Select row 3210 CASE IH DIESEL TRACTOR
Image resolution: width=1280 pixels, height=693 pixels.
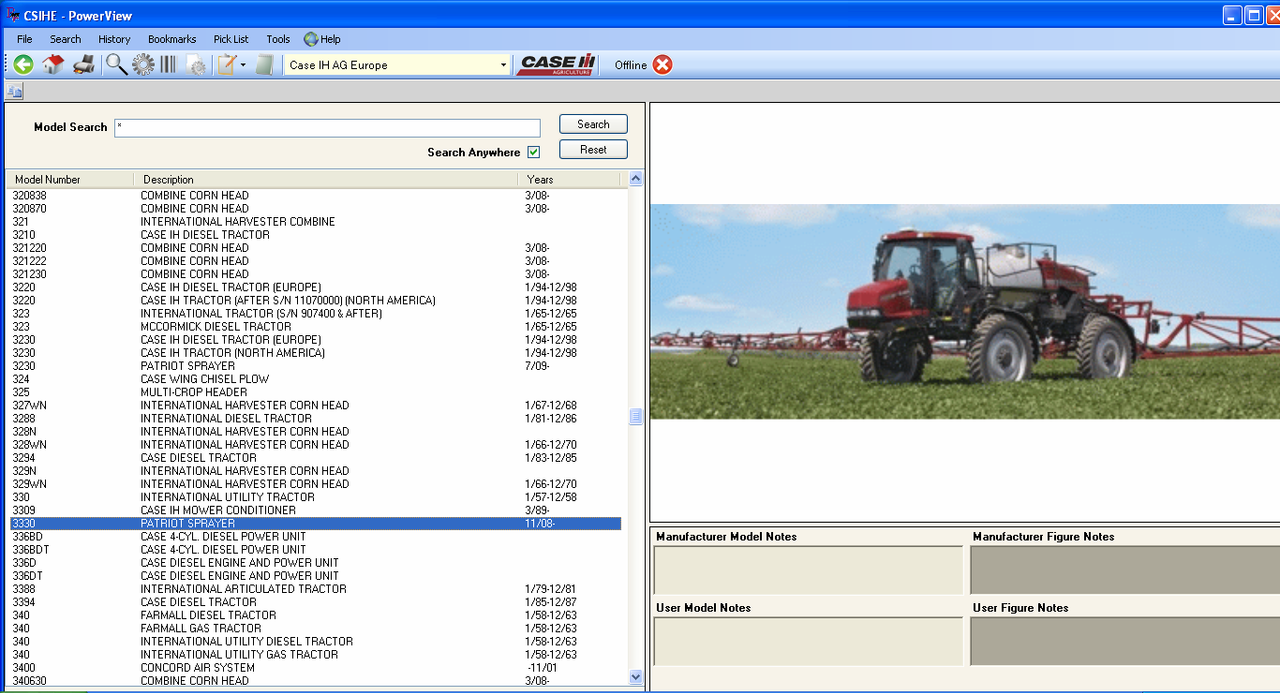pyautogui.click(x=315, y=235)
